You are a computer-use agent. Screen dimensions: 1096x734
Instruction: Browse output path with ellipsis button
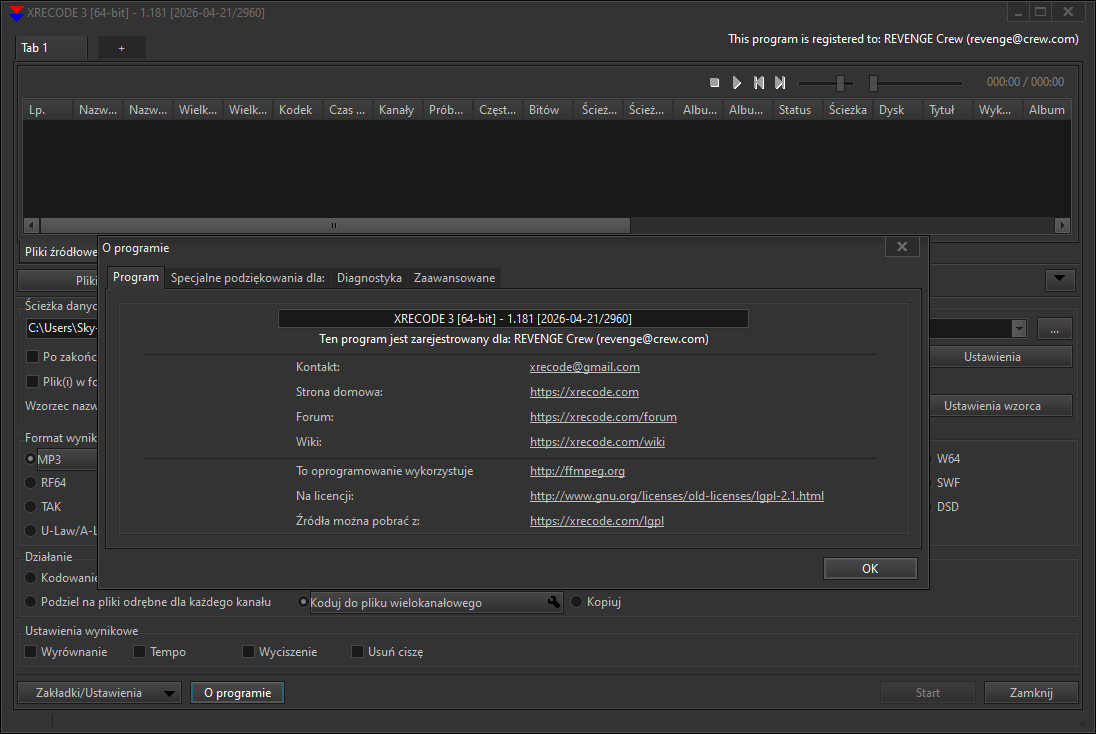[1054, 329]
